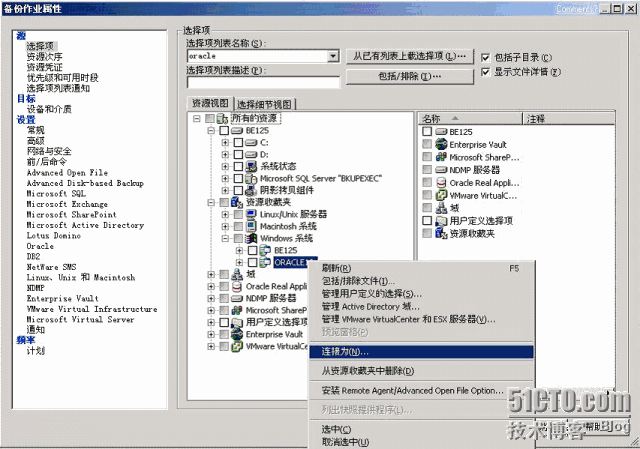640x449 pixels.
Task: Check 用户定义选择项 checkbox in name list
Action: (x=427, y=220)
